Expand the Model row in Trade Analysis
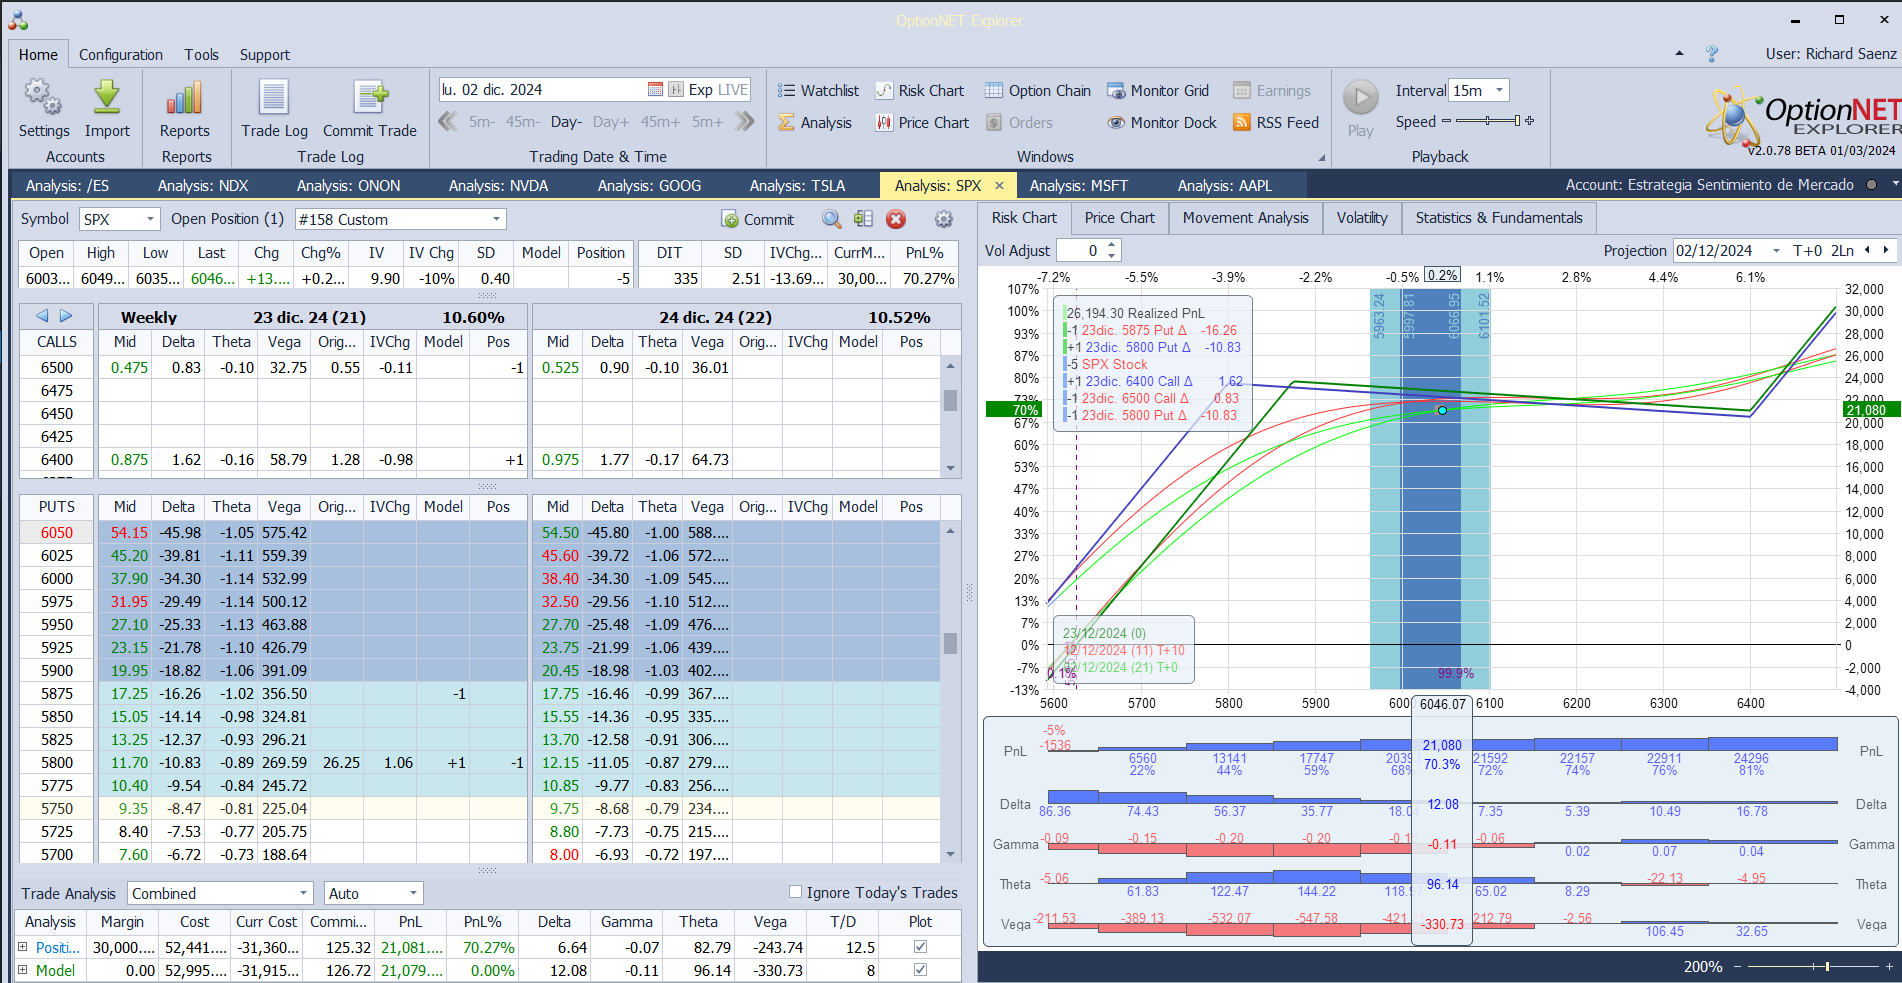 [x=23, y=969]
